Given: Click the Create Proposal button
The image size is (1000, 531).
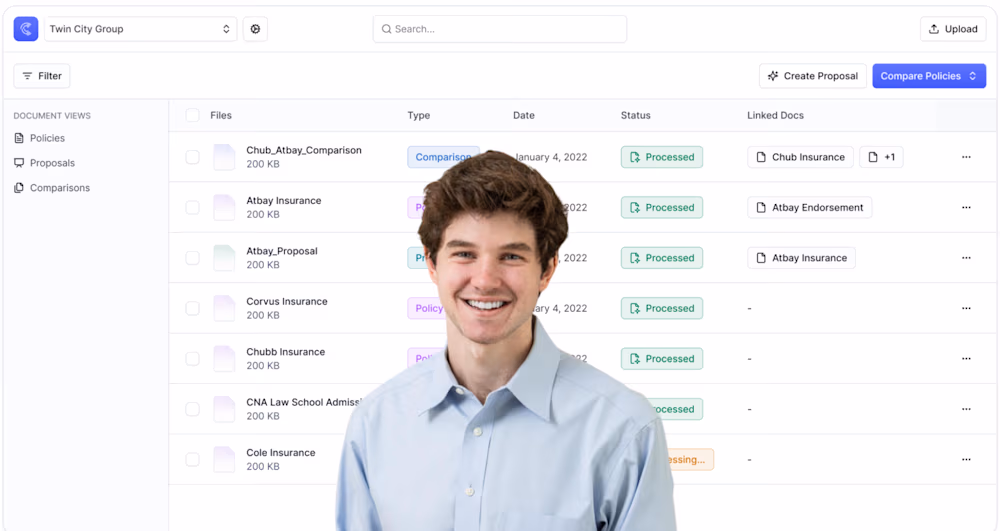Looking at the screenshot, I should (x=812, y=76).
